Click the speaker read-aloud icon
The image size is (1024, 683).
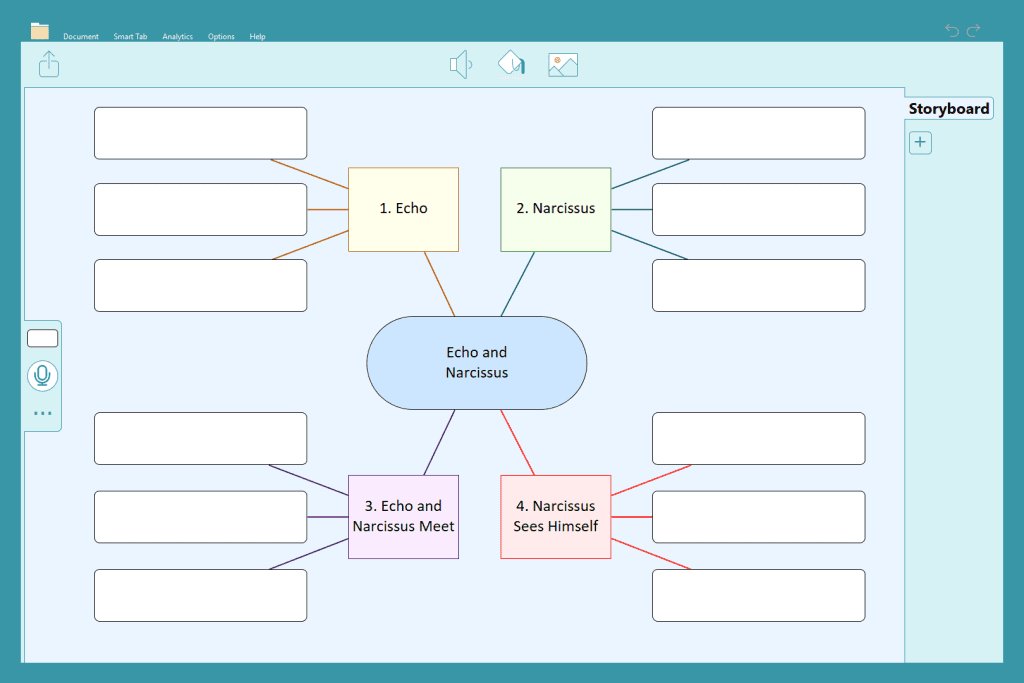pyautogui.click(x=460, y=65)
